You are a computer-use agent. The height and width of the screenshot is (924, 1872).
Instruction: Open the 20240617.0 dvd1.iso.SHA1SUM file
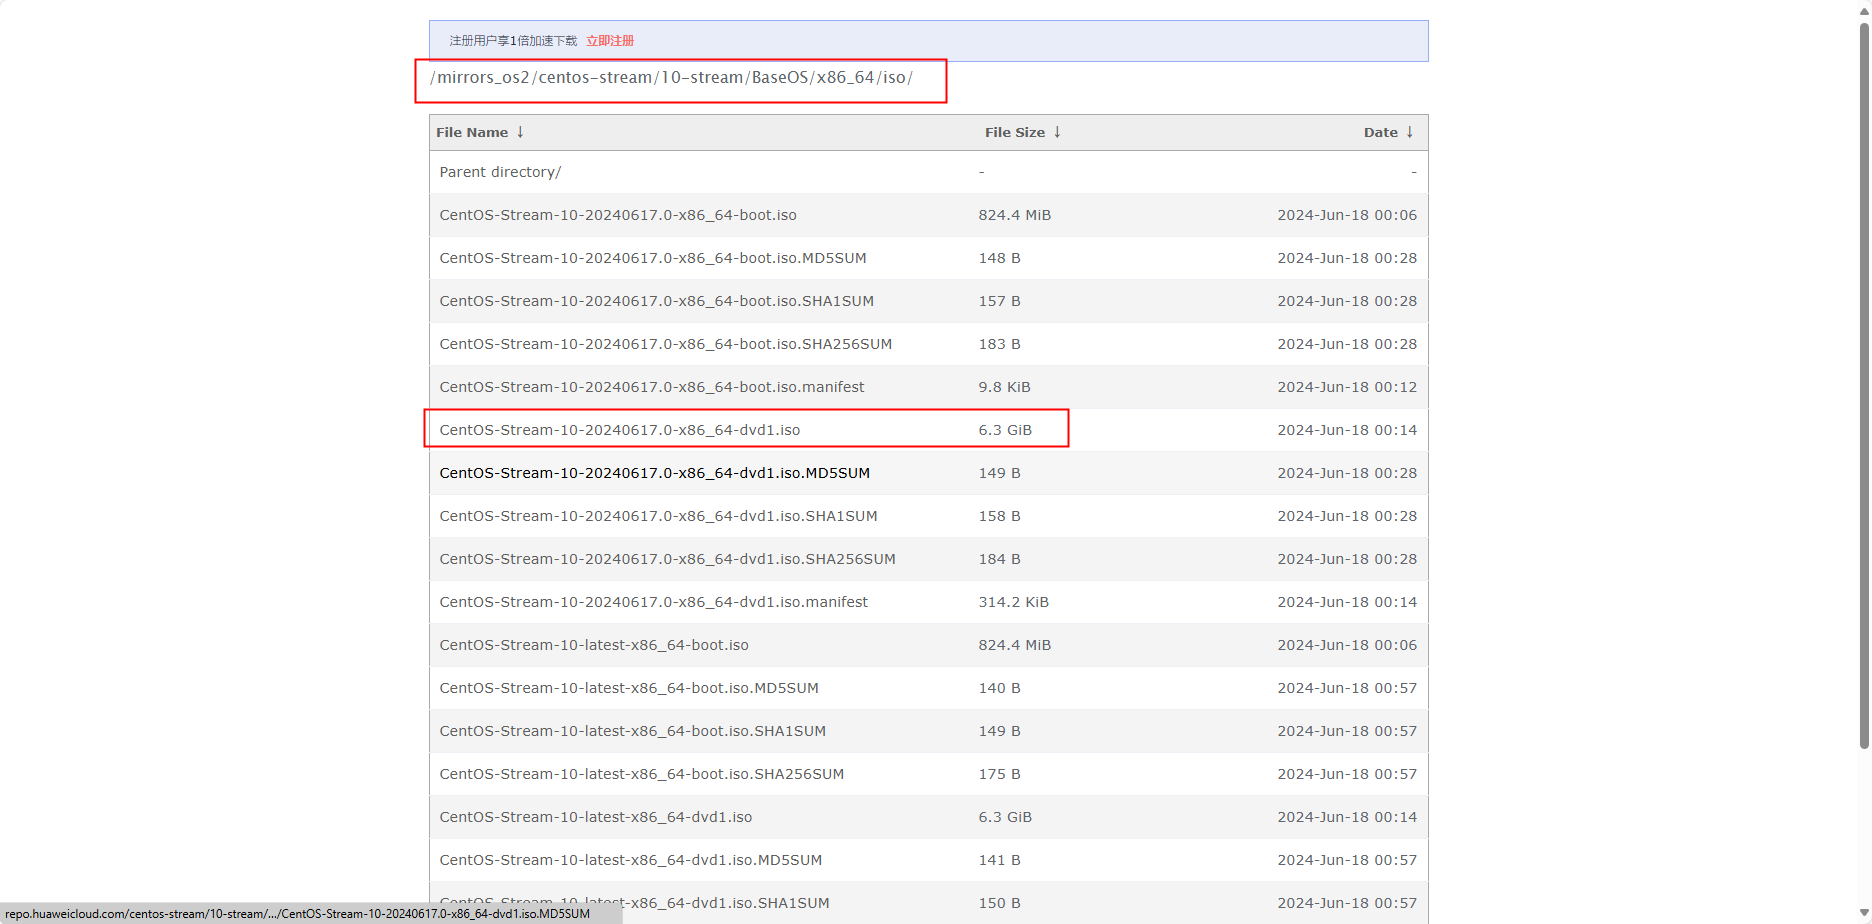tap(658, 516)
